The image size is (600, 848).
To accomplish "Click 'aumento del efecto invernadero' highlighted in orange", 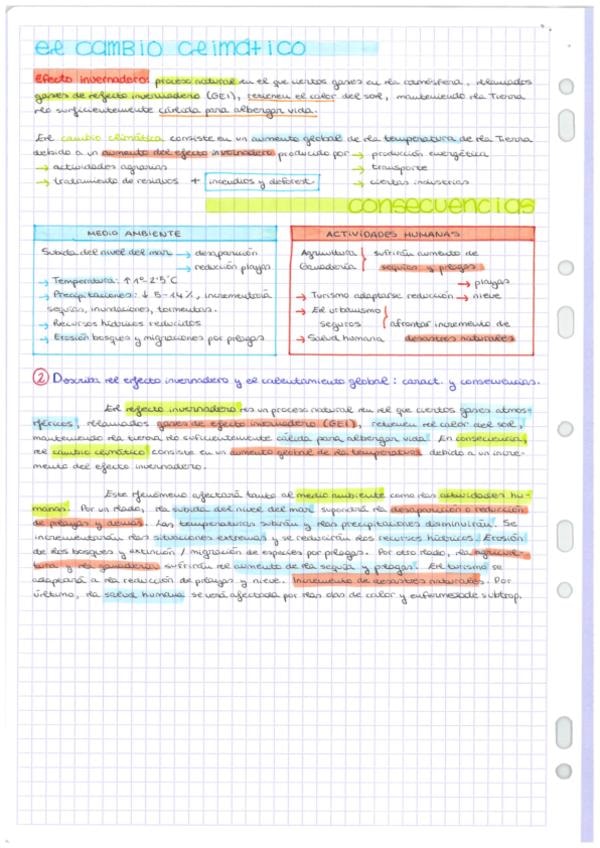I will (188, 153).
